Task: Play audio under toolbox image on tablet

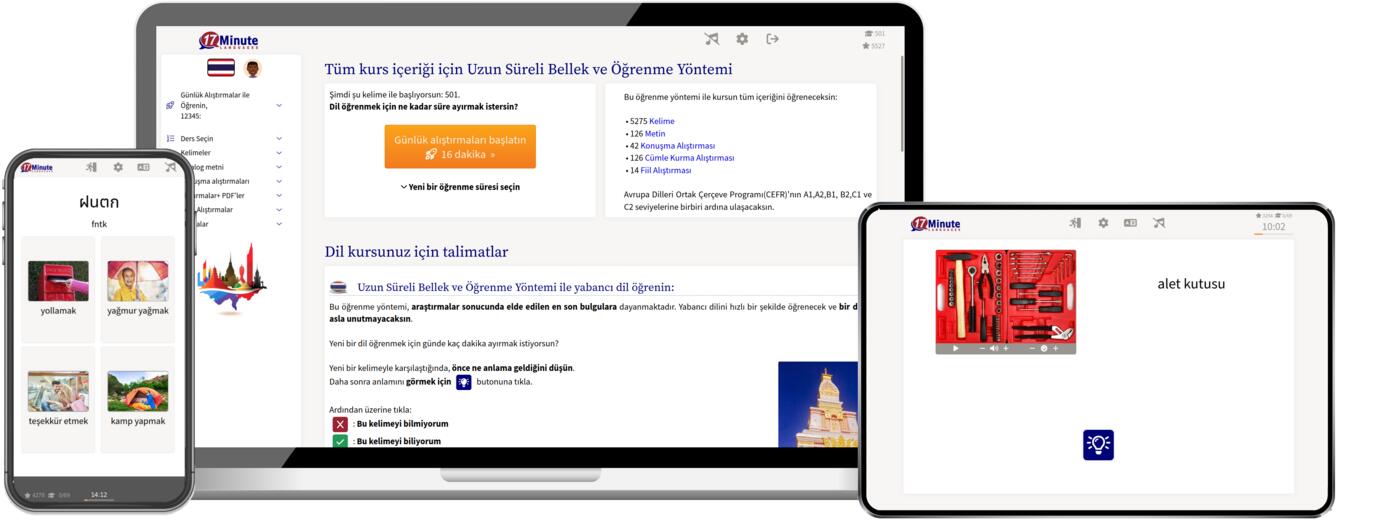Action: 956,349
